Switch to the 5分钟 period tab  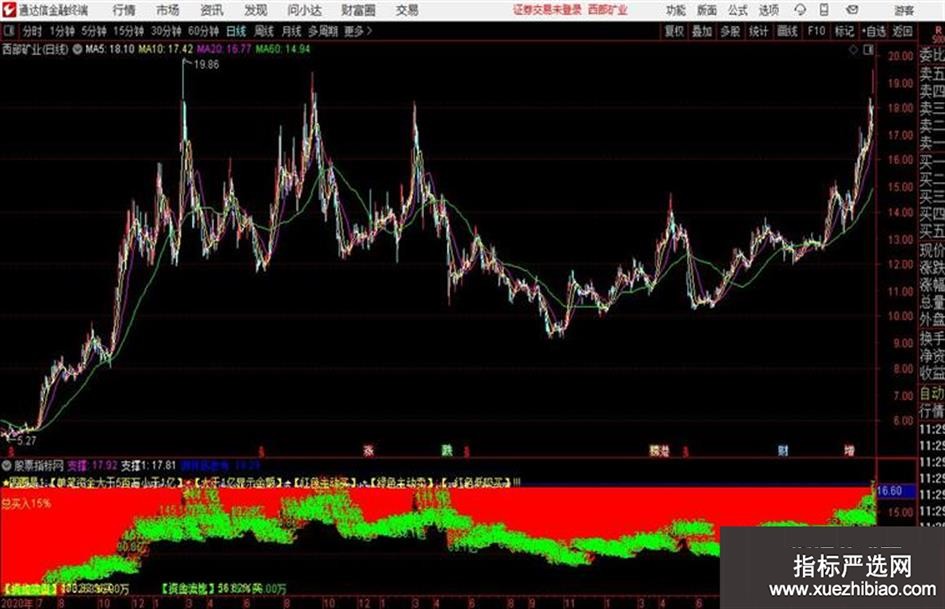click(94, 31)
